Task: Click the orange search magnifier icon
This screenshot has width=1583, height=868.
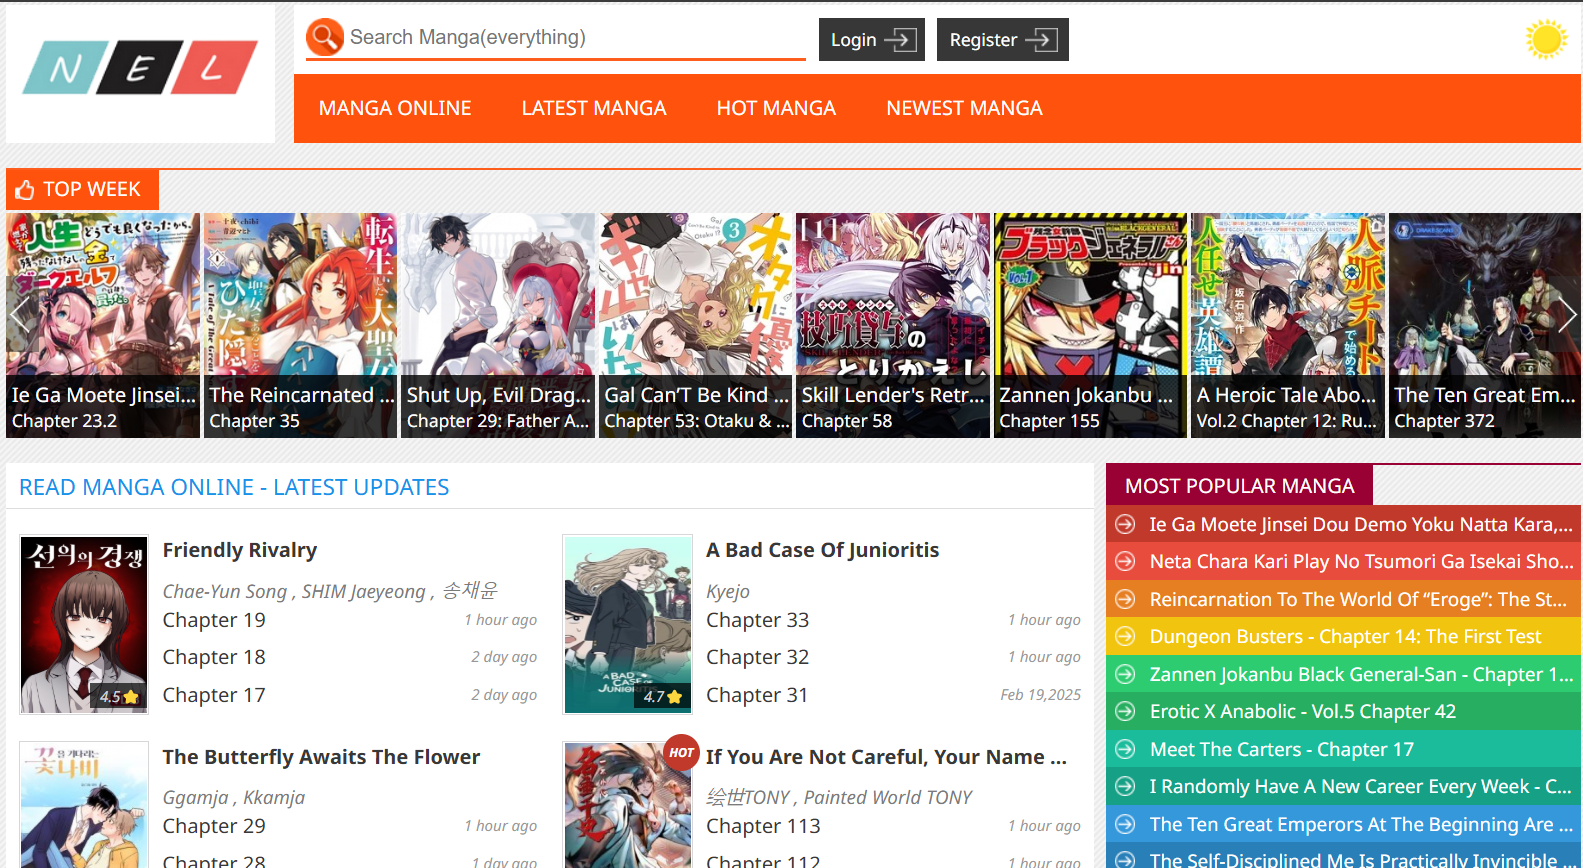Action: (x=325, y=38)
